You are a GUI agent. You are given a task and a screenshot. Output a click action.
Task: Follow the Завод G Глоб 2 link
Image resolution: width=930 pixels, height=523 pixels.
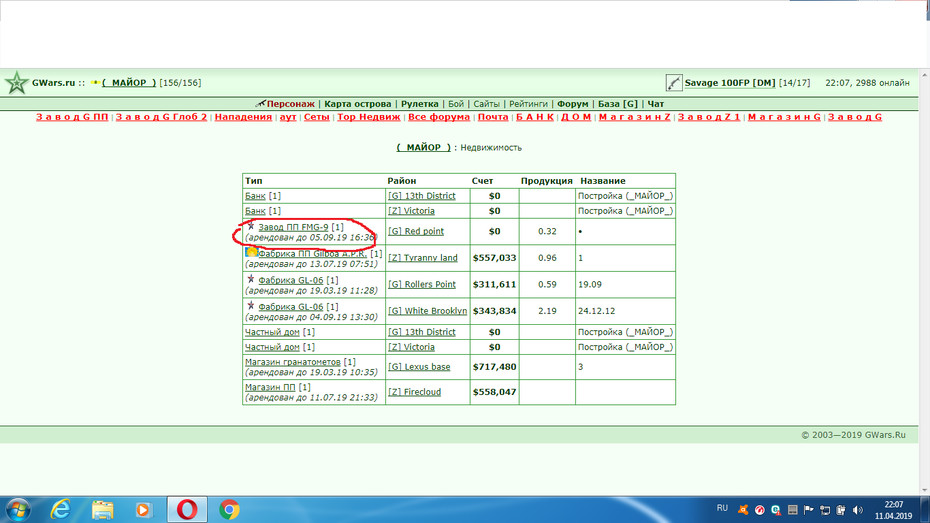[x=161, y=117]
